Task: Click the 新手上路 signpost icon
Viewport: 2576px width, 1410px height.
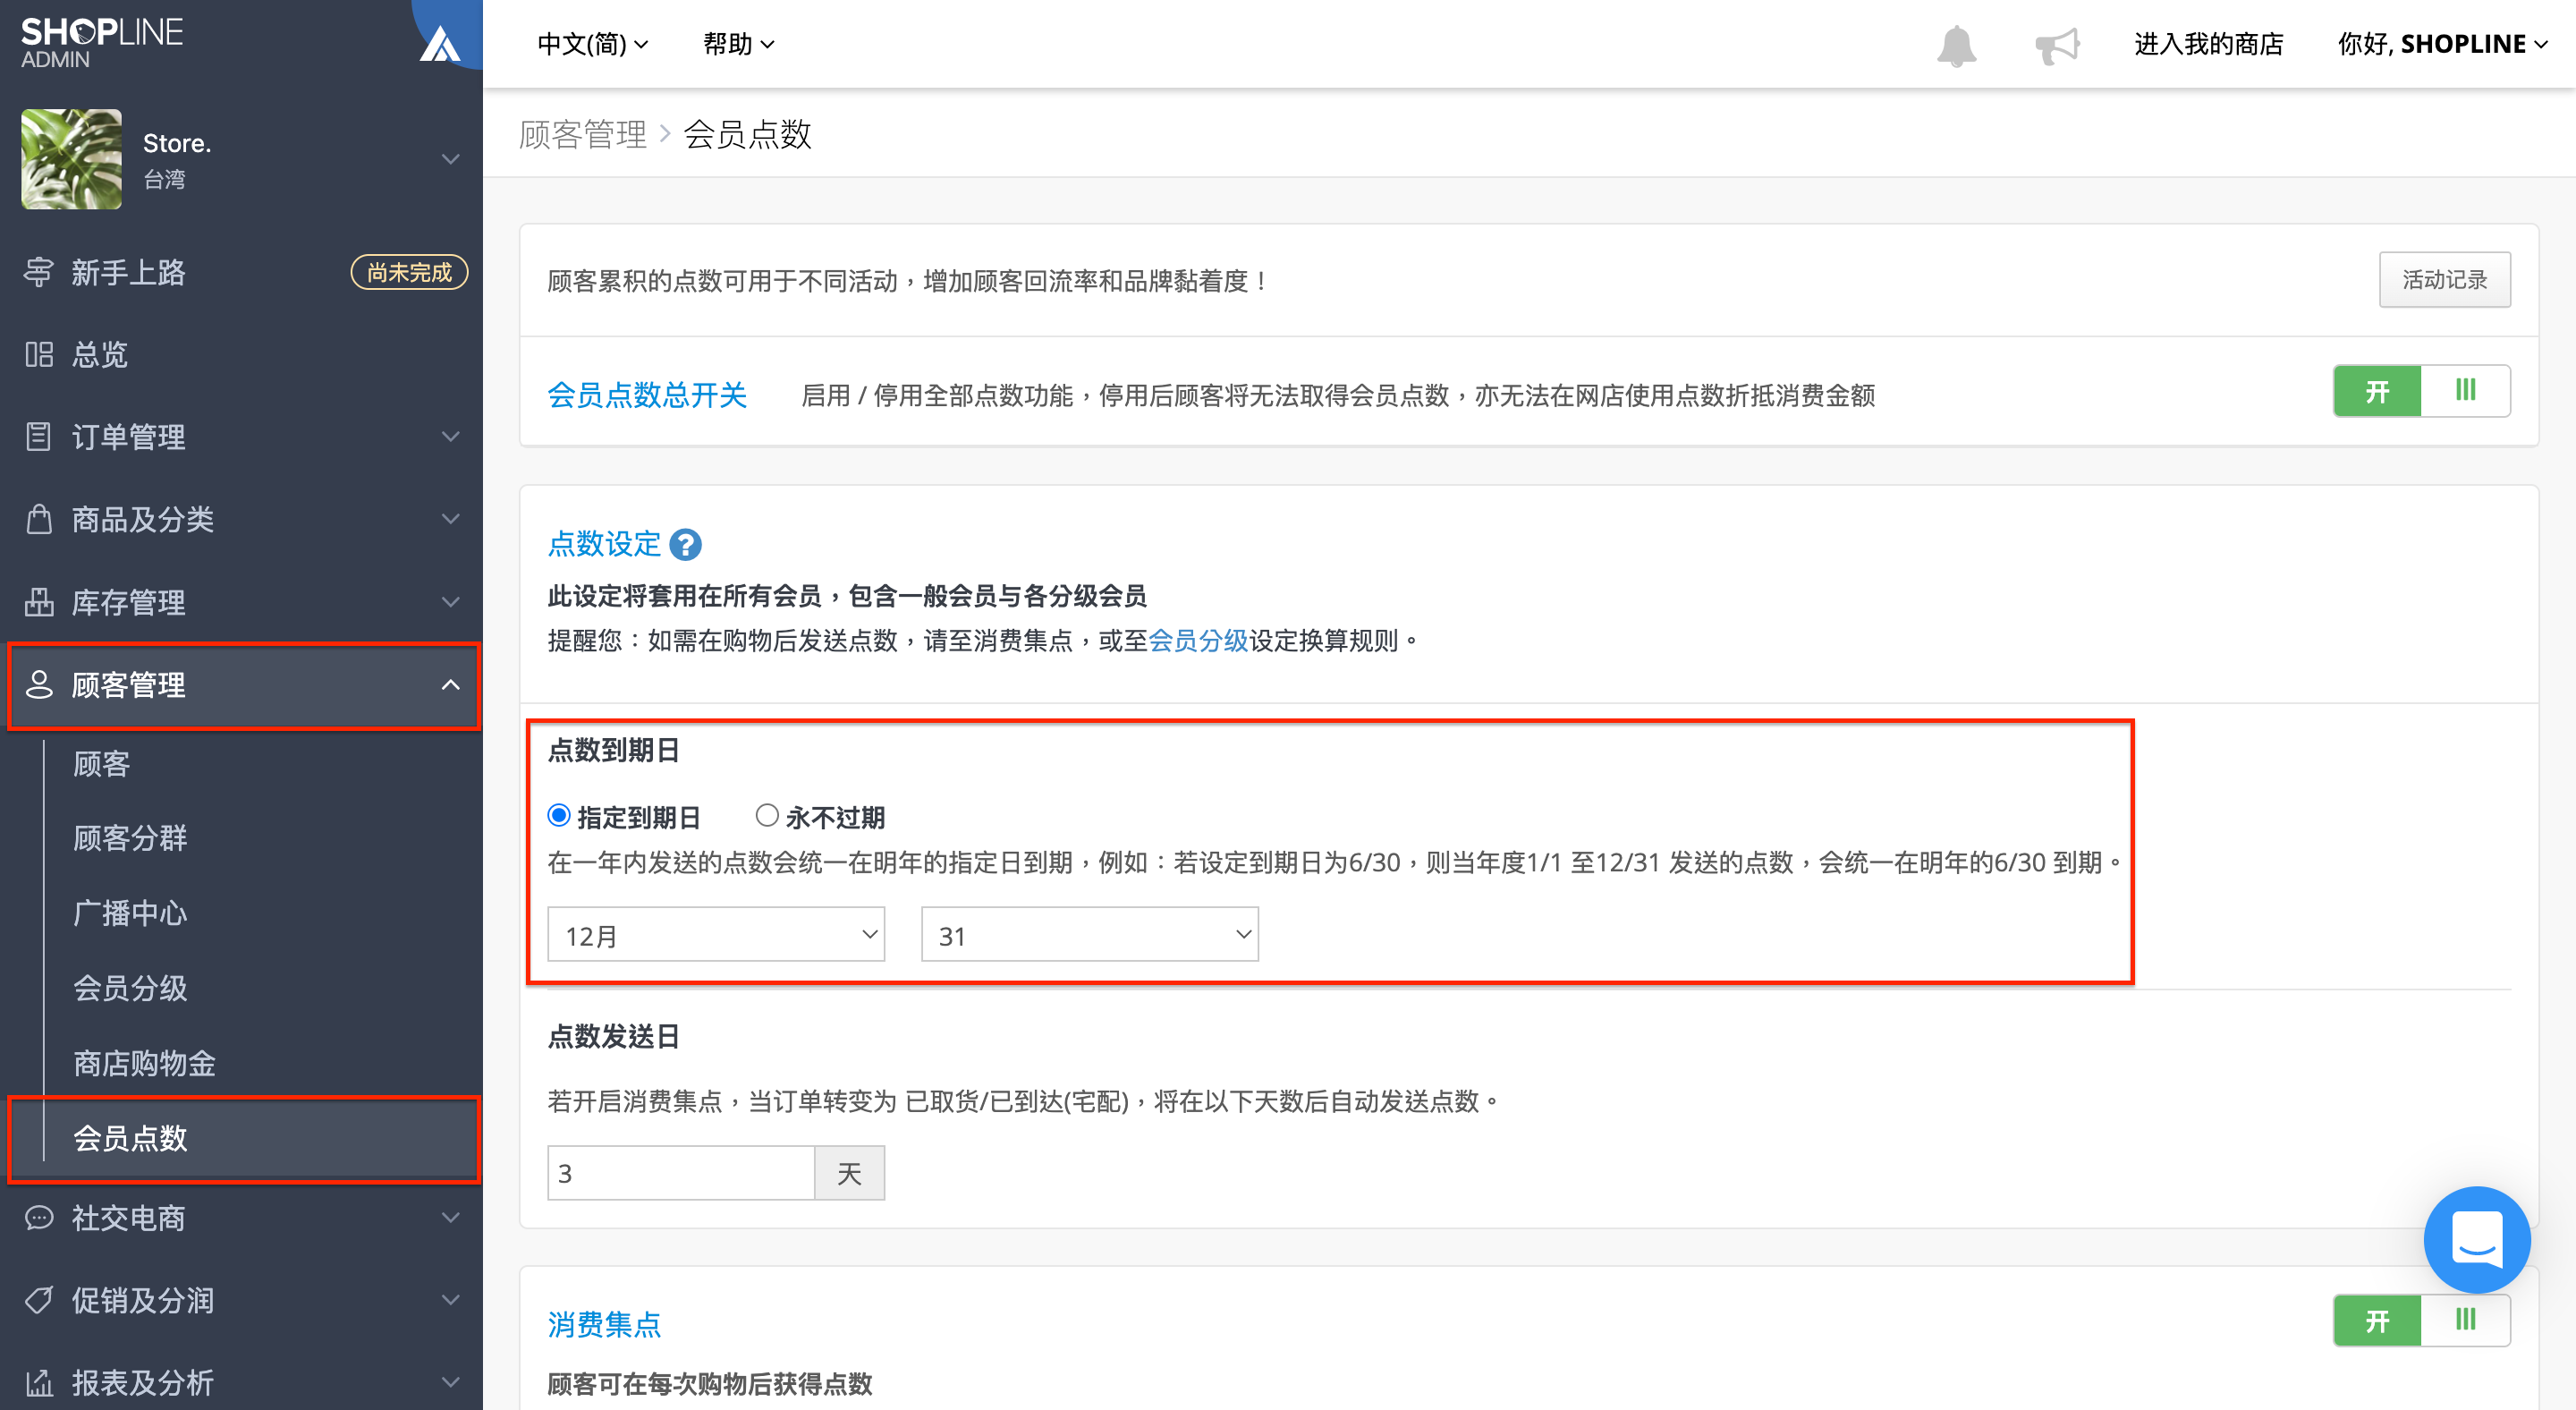Action: pos(39,272)
